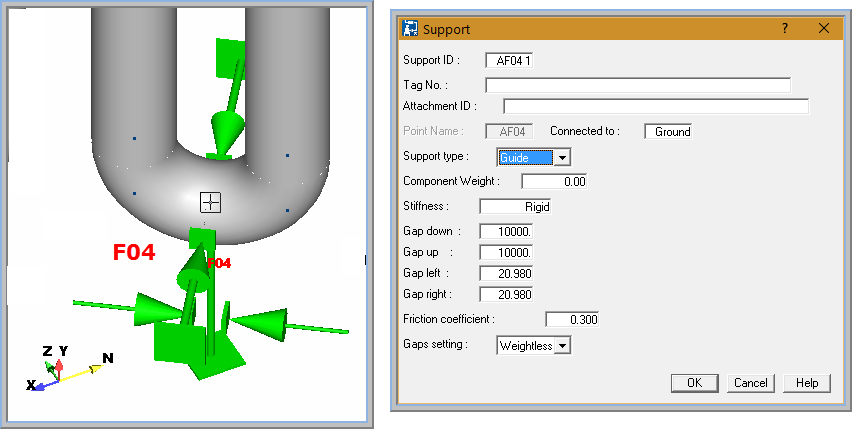
Task: Open the Gaps setting dropdown
Action: [563, 345]
